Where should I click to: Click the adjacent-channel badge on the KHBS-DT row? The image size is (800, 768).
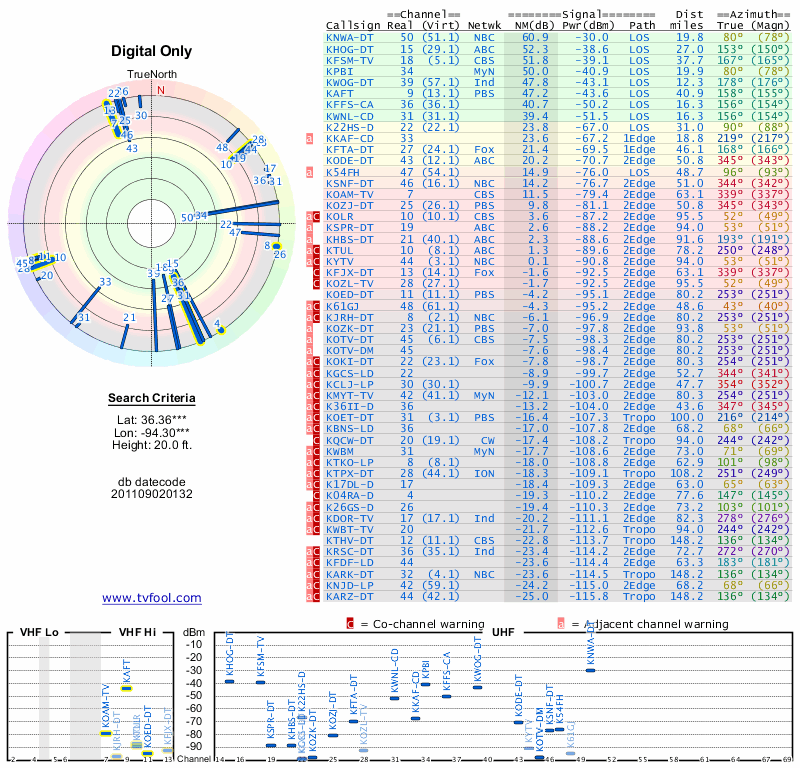pyautogui.click(x=309, y=239)
